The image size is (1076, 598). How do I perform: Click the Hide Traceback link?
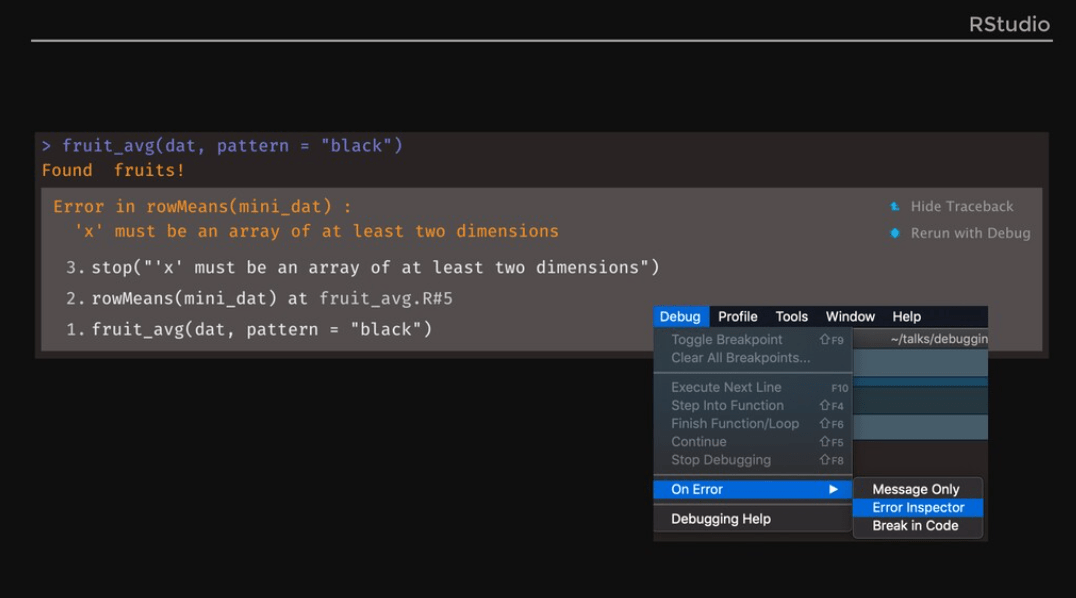click(x=961, y=206)
